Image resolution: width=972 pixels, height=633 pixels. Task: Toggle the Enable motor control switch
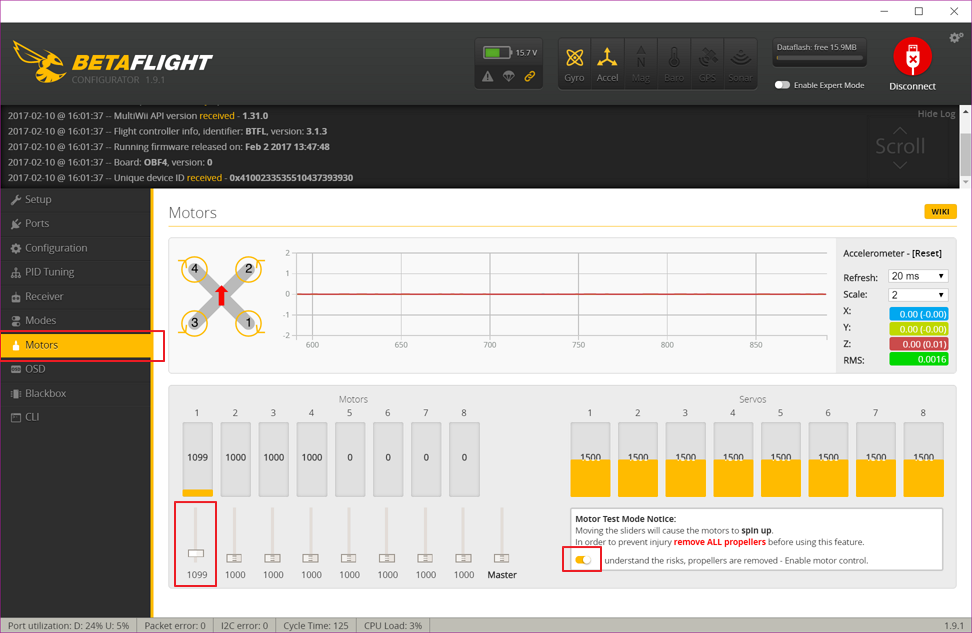[583, 560]
